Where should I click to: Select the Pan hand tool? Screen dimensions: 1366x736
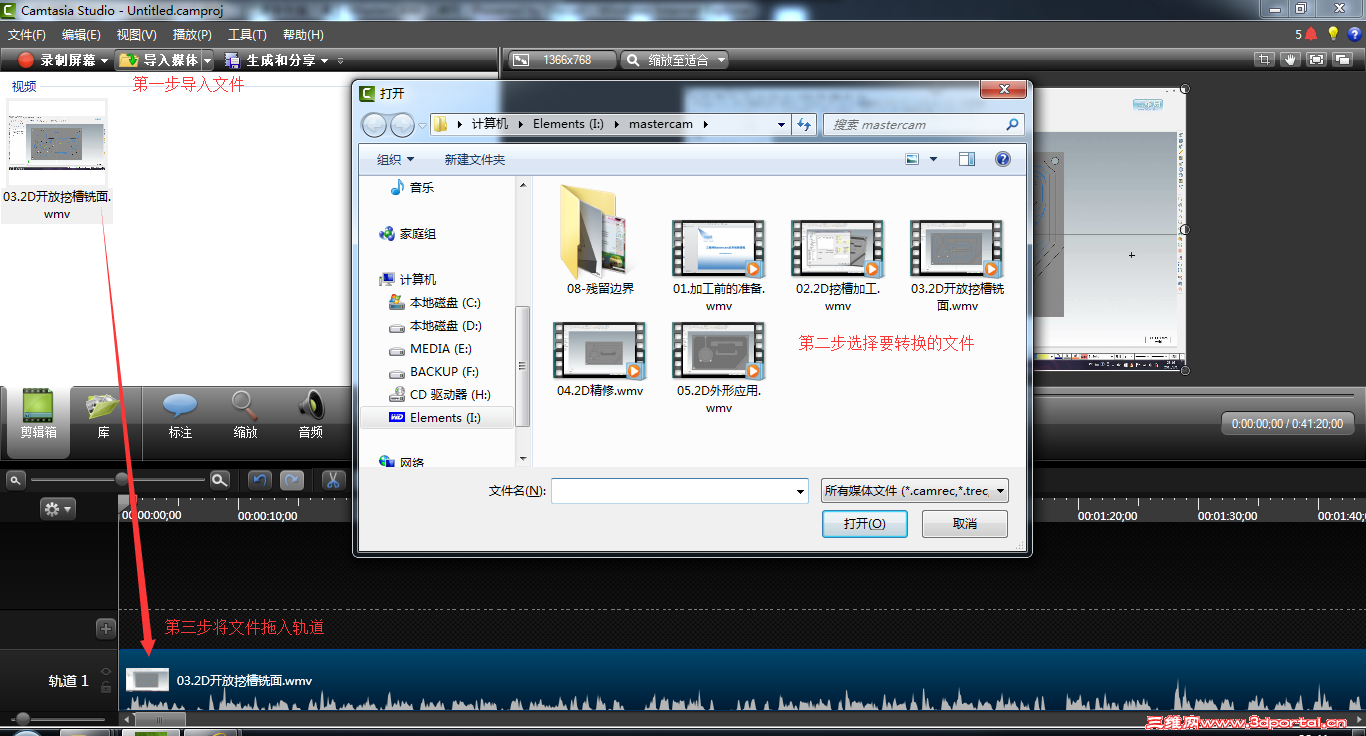pyautogui.click(x=1290, y=59)
